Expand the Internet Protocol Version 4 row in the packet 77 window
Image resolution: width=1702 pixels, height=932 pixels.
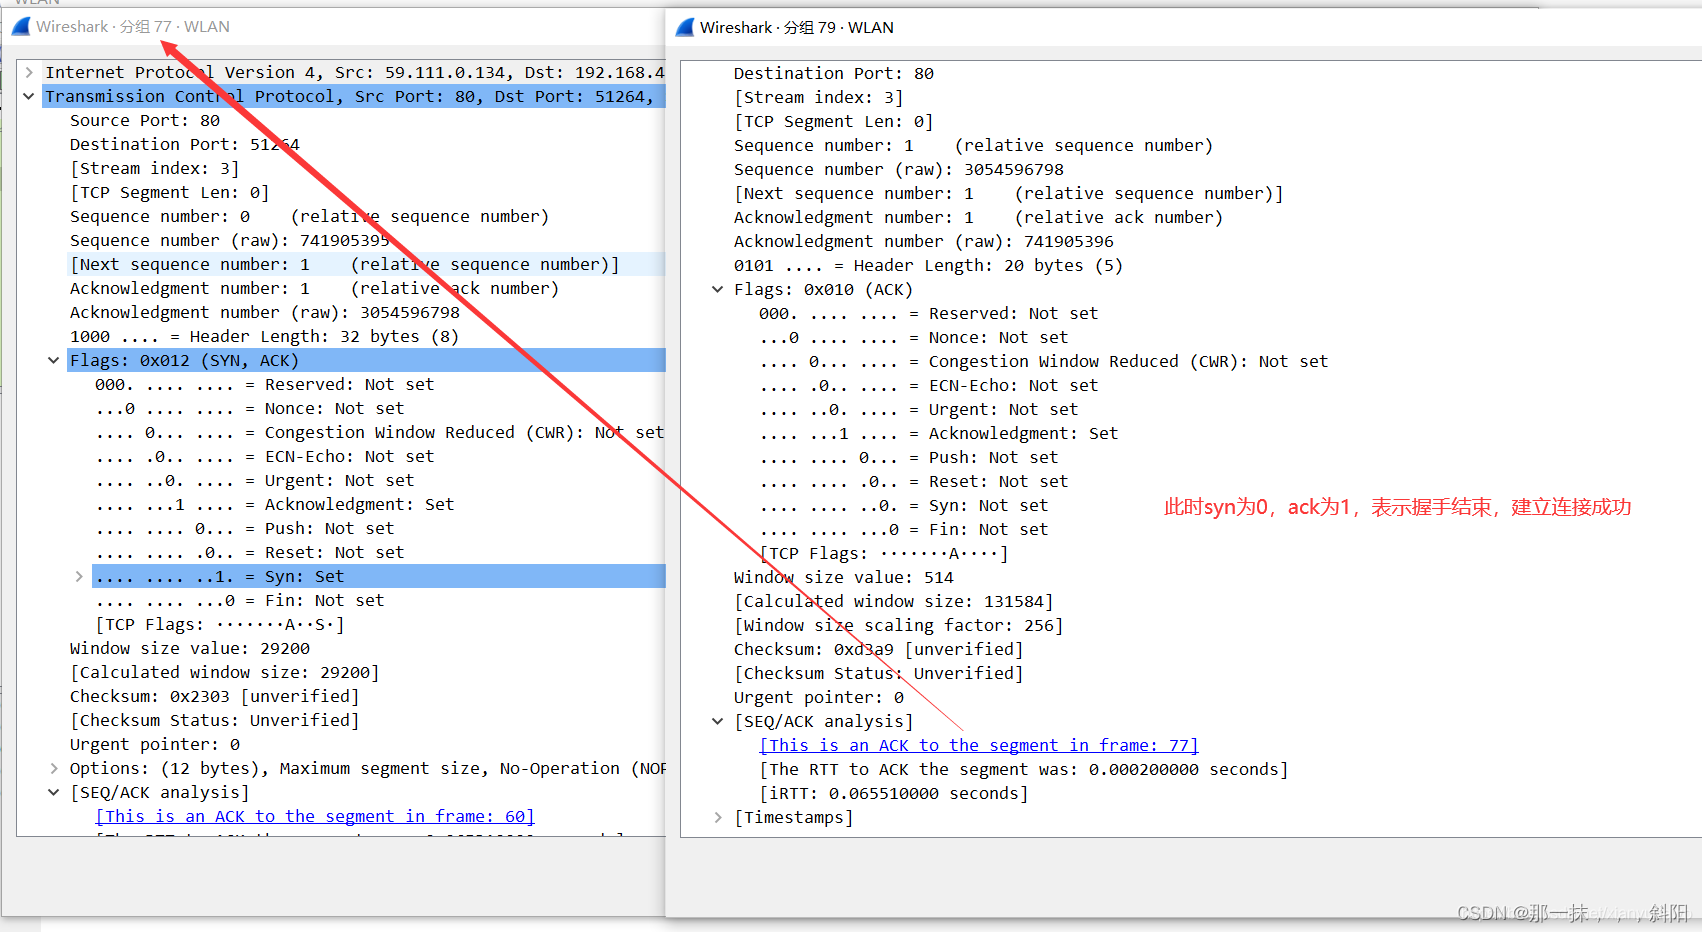click(29, 72)
